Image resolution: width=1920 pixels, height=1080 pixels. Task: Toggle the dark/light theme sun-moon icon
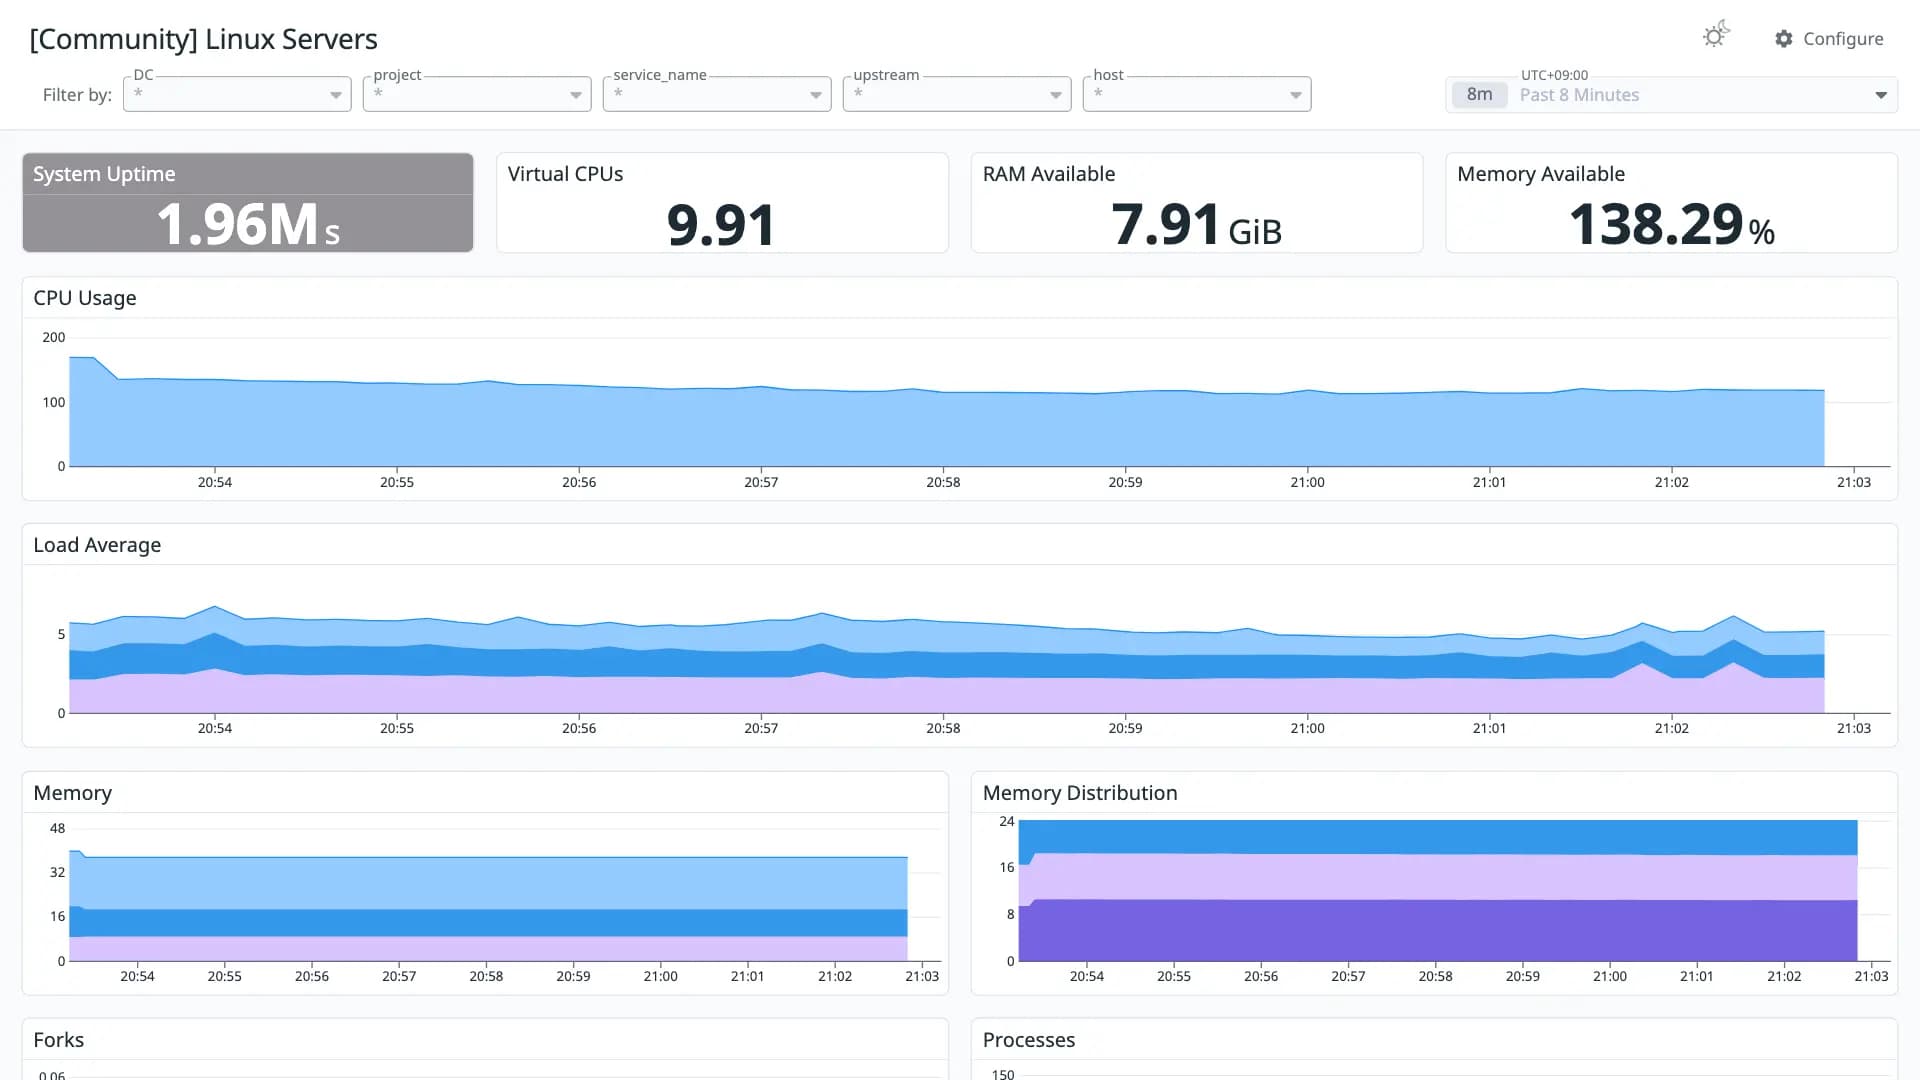tap(1716, 36)
